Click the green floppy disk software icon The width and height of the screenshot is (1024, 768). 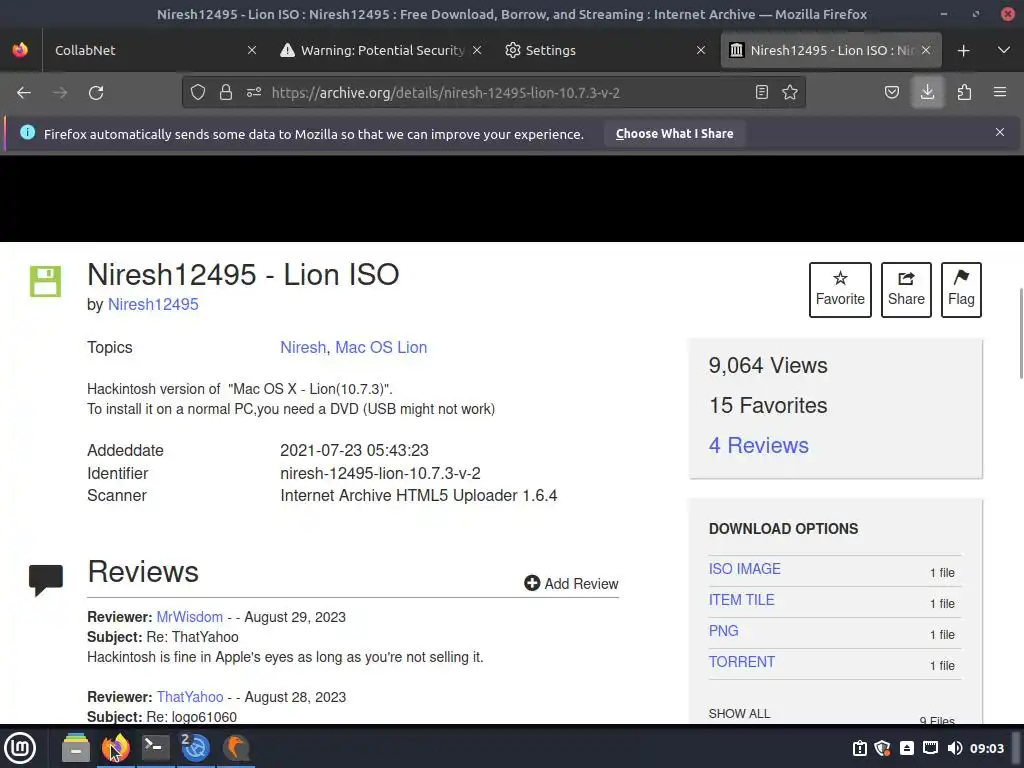(46, 281)
